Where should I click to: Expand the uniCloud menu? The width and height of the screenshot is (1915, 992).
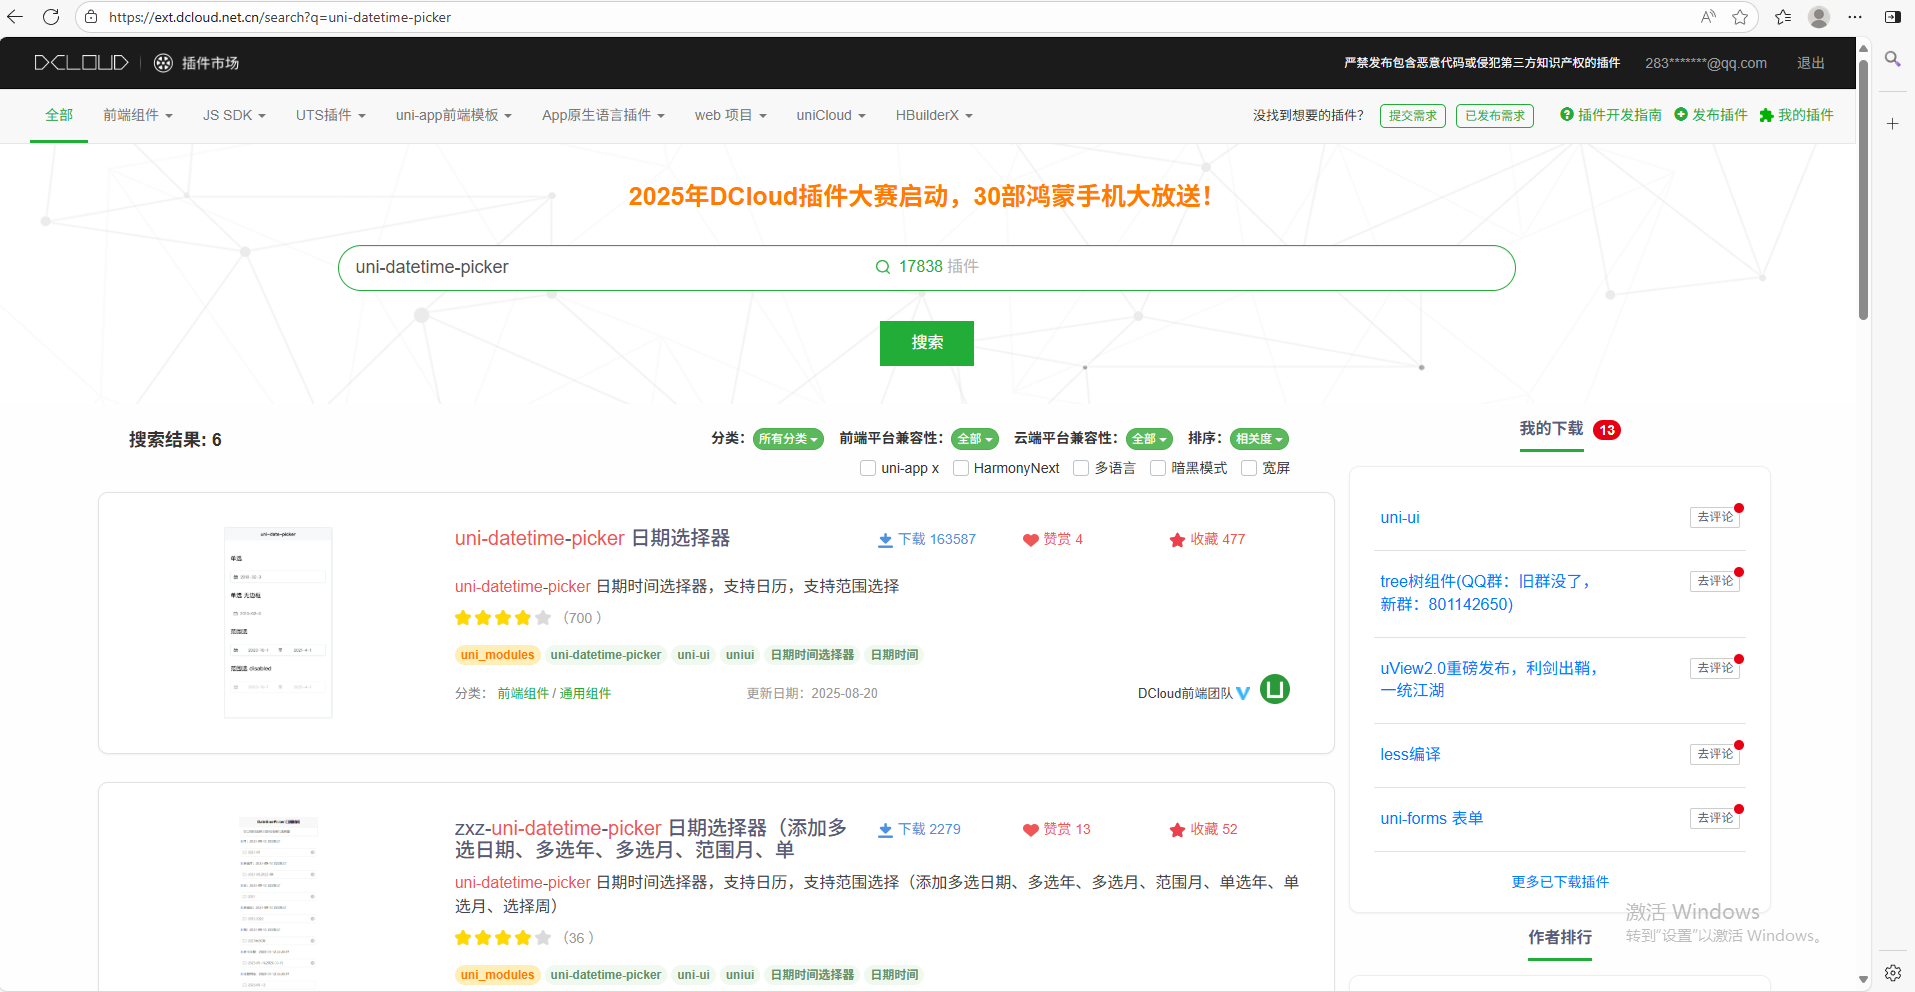click(x=831, y=115)
